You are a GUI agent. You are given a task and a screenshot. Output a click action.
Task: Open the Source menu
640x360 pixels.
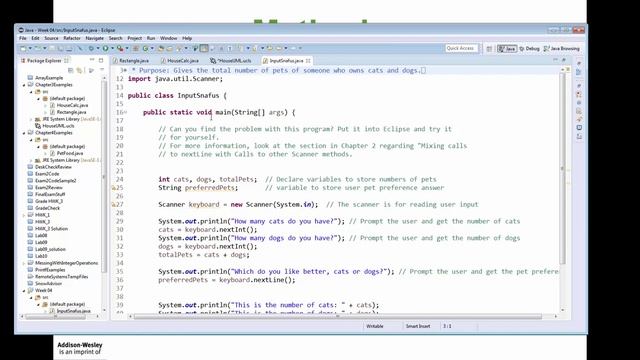pyautogui.click(x=51, y=38)
